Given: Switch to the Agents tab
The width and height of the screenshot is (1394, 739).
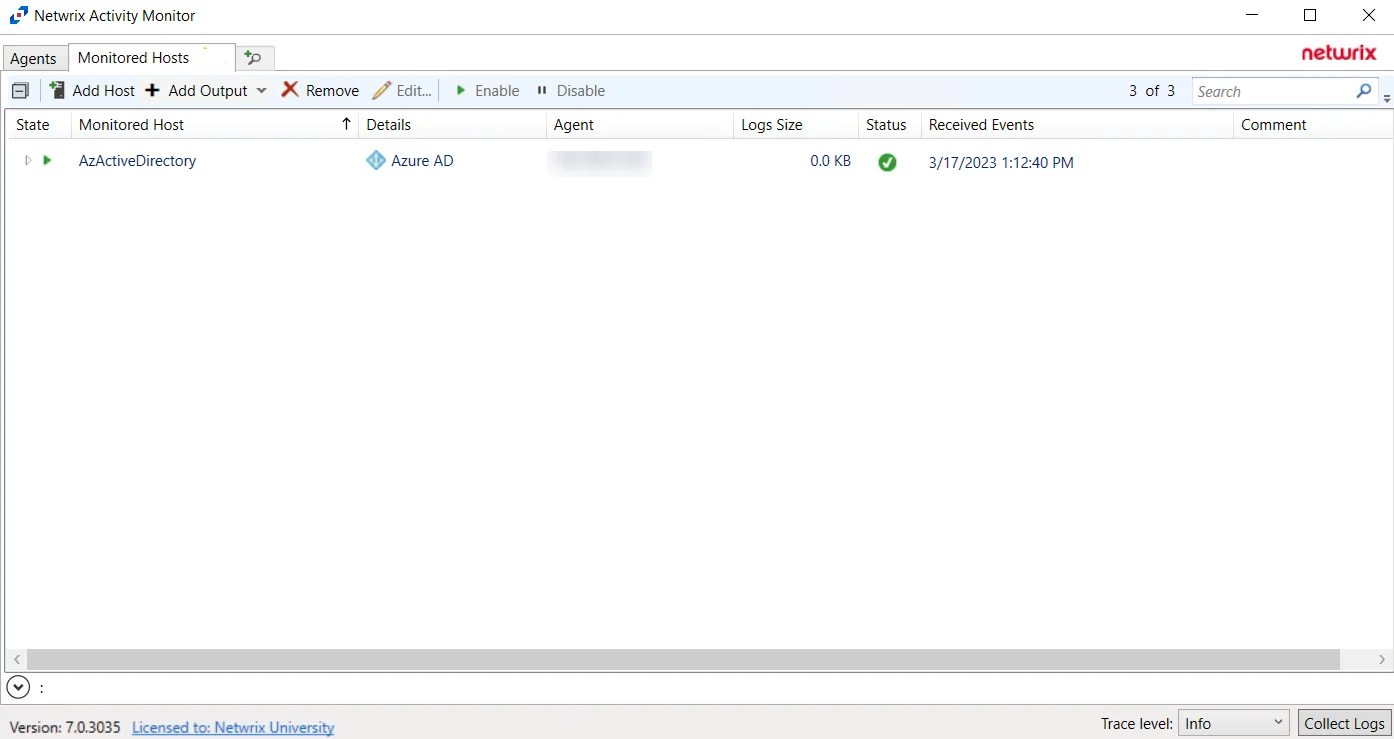Looking at the screenshot, I should tap(34, 58).
